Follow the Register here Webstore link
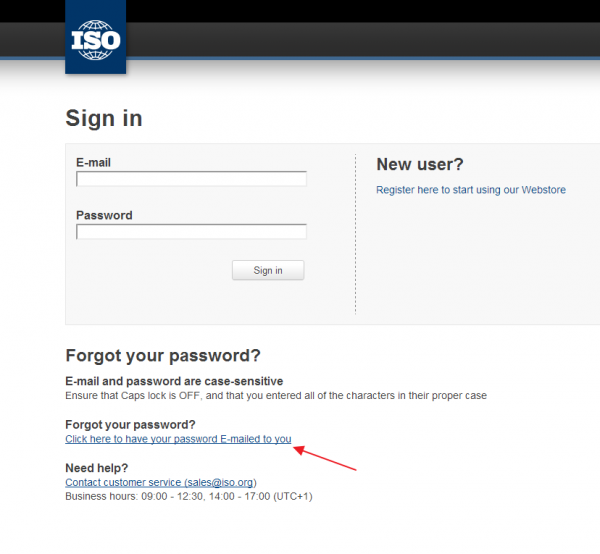 [471, 190]
